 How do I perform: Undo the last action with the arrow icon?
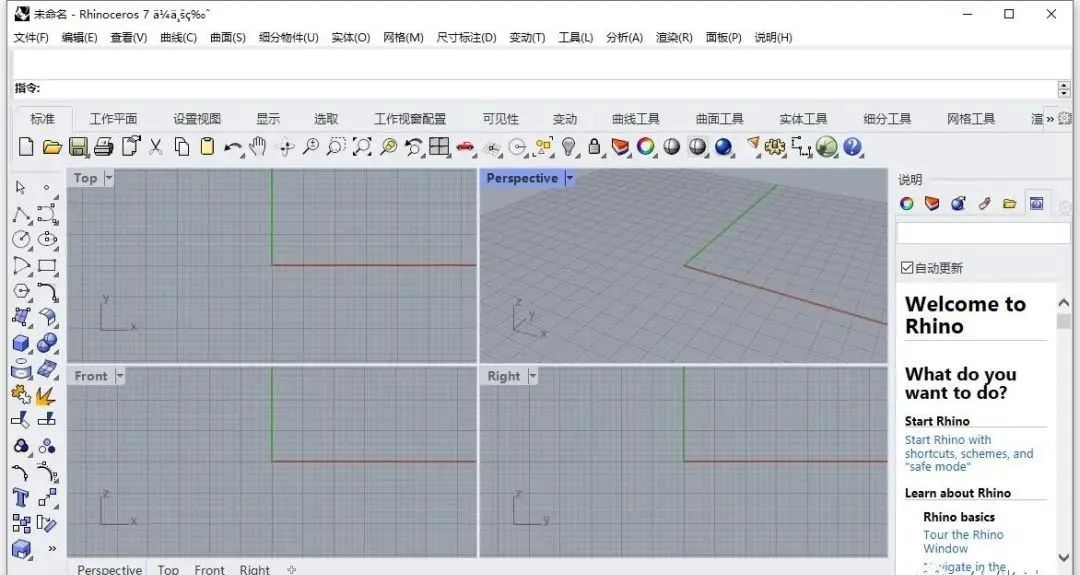pyautogui.click(x=233, y=147)
